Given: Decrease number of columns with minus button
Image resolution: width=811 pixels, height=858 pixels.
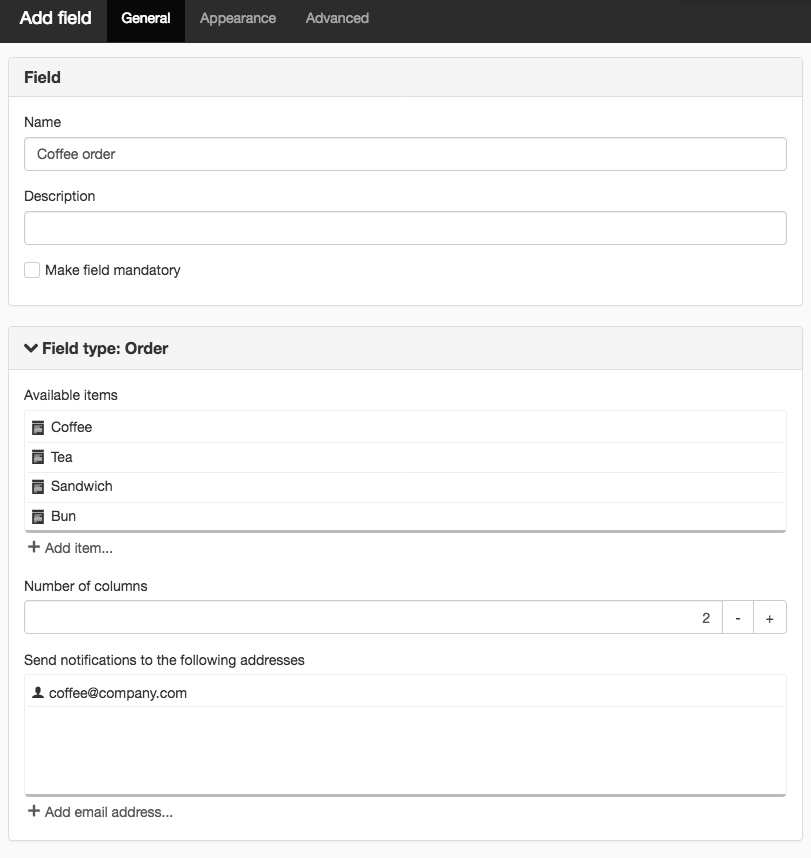Looking at the screenshot, I should [x=738, y=617].
